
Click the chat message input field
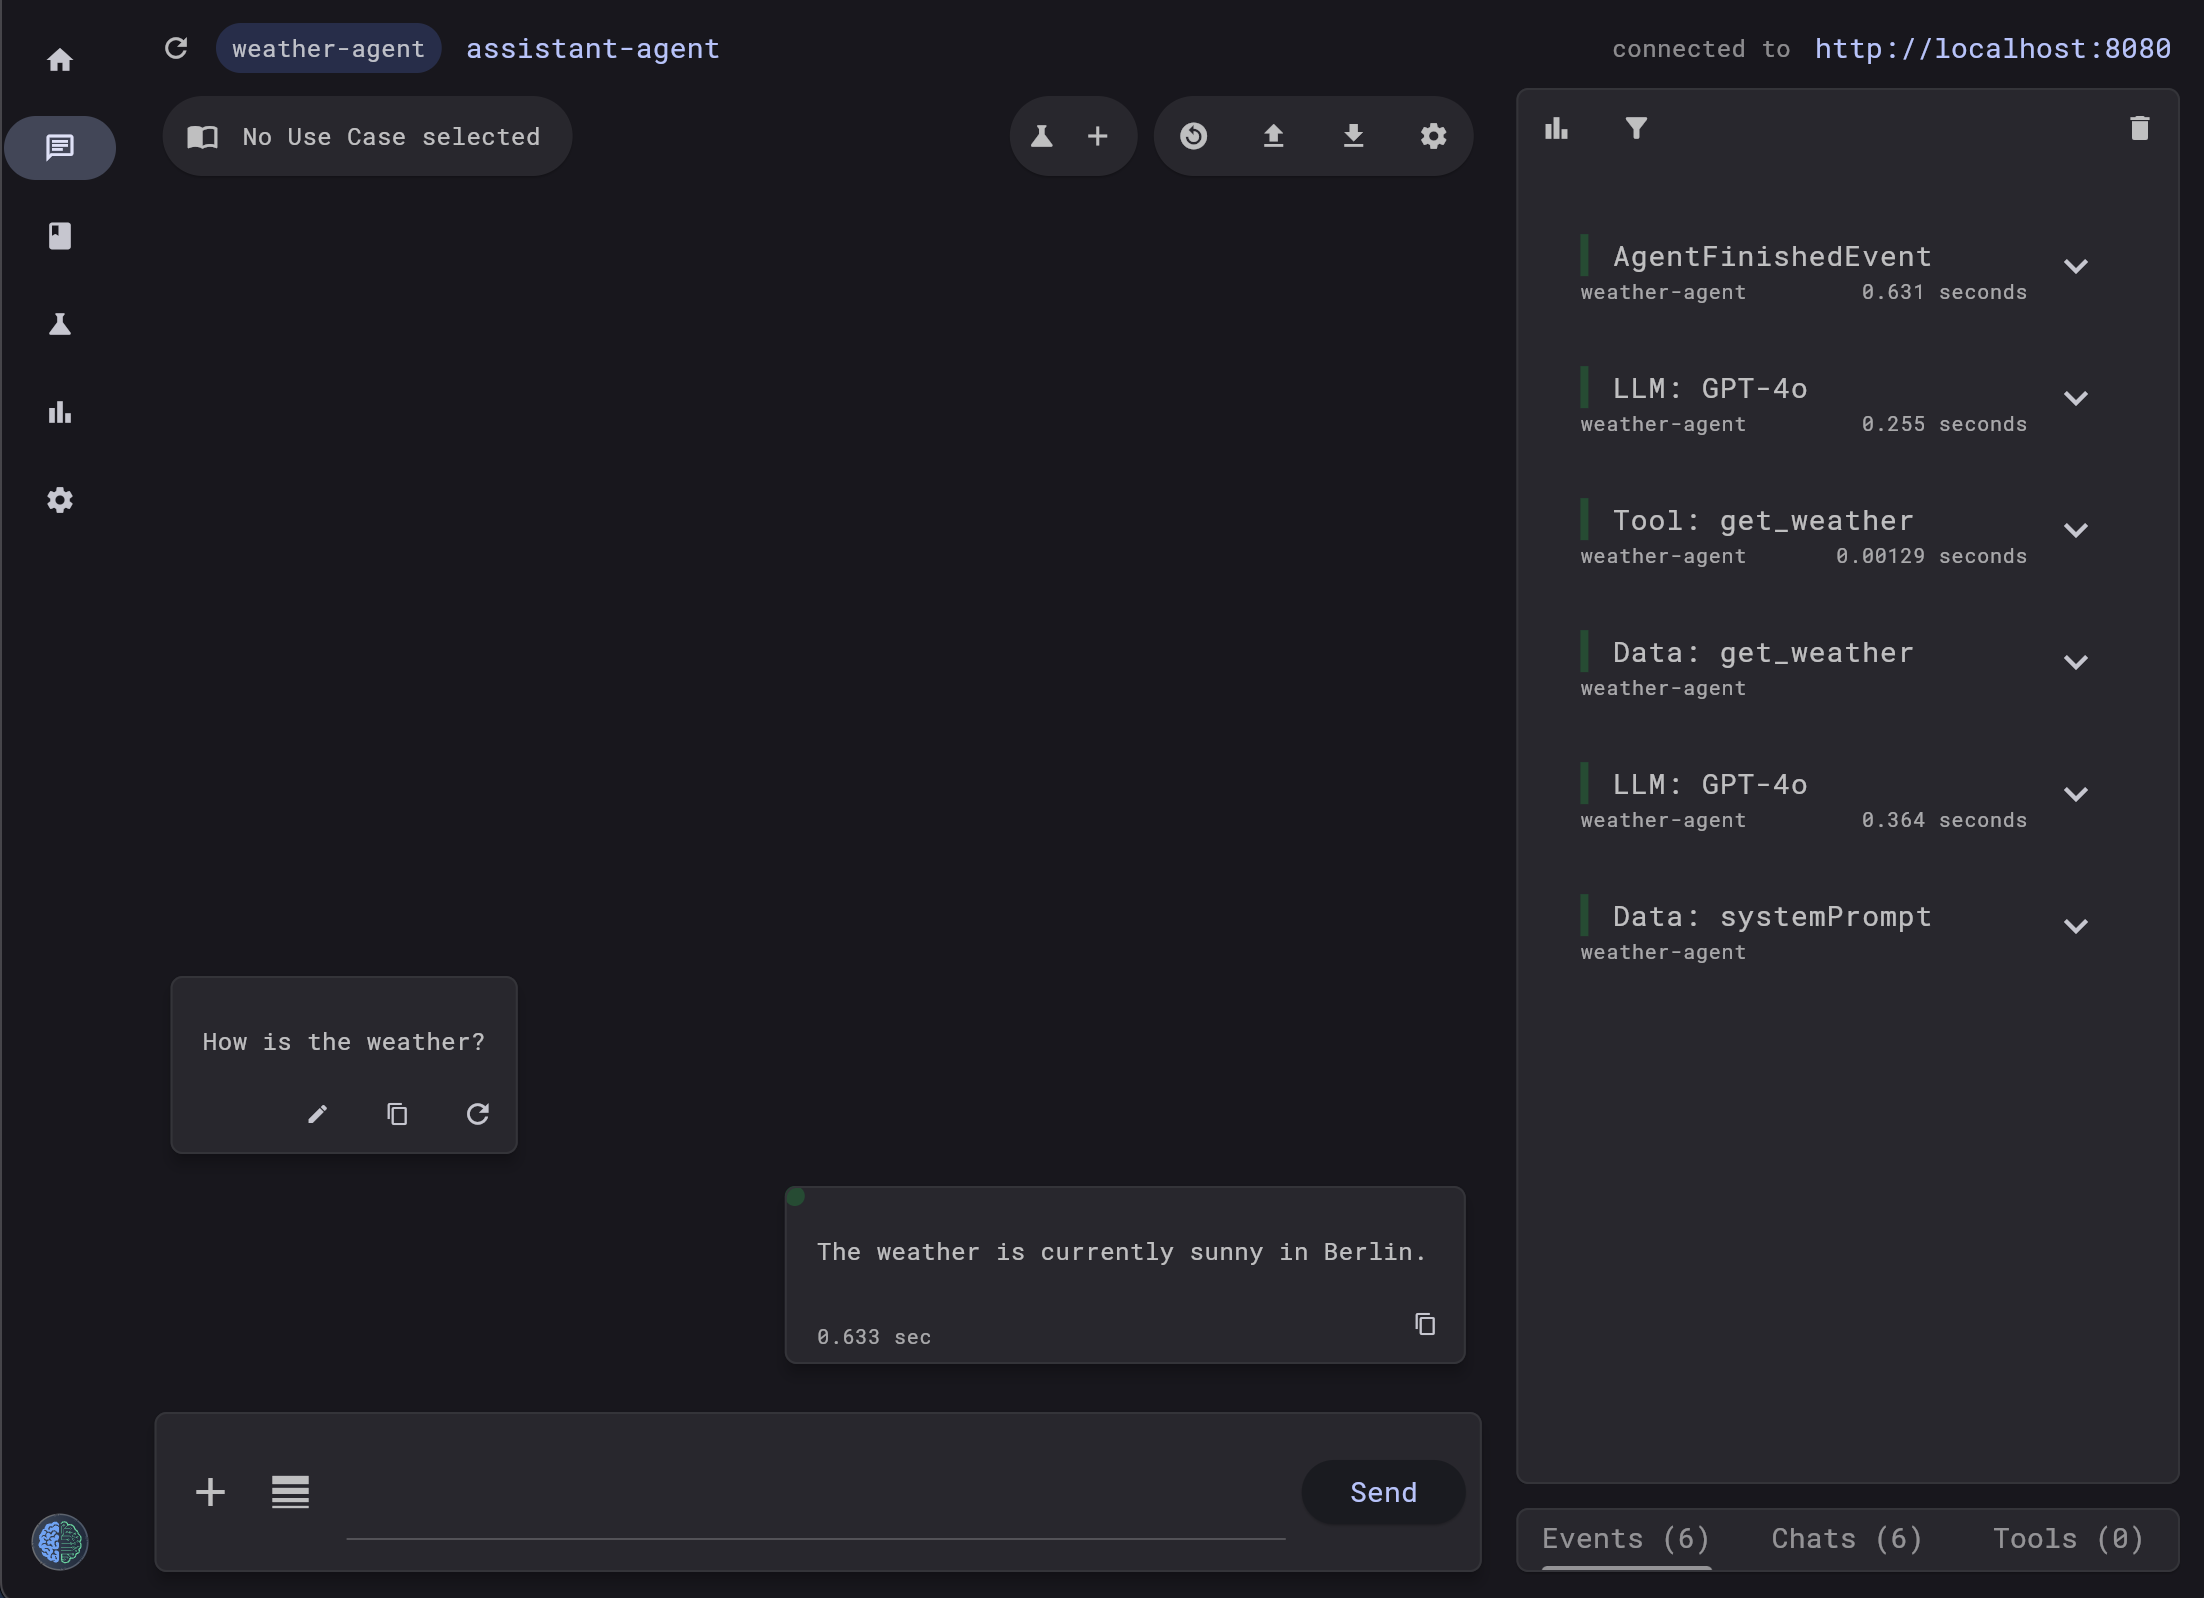815,1510
